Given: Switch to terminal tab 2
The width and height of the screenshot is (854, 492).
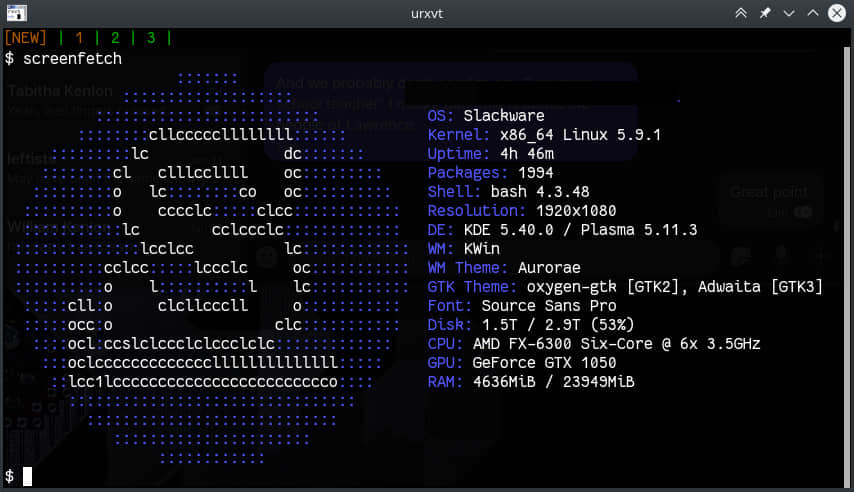Looking at the screenshot, I should click(x=115, y=38).
